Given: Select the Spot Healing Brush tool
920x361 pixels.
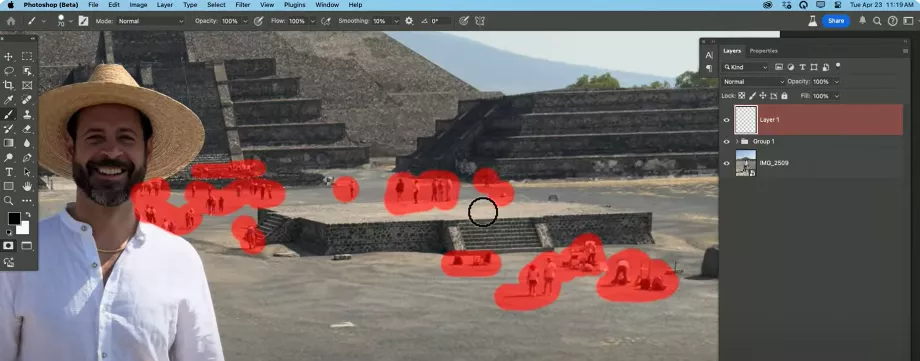Looking at the screenshot, I should pos(27,100).
